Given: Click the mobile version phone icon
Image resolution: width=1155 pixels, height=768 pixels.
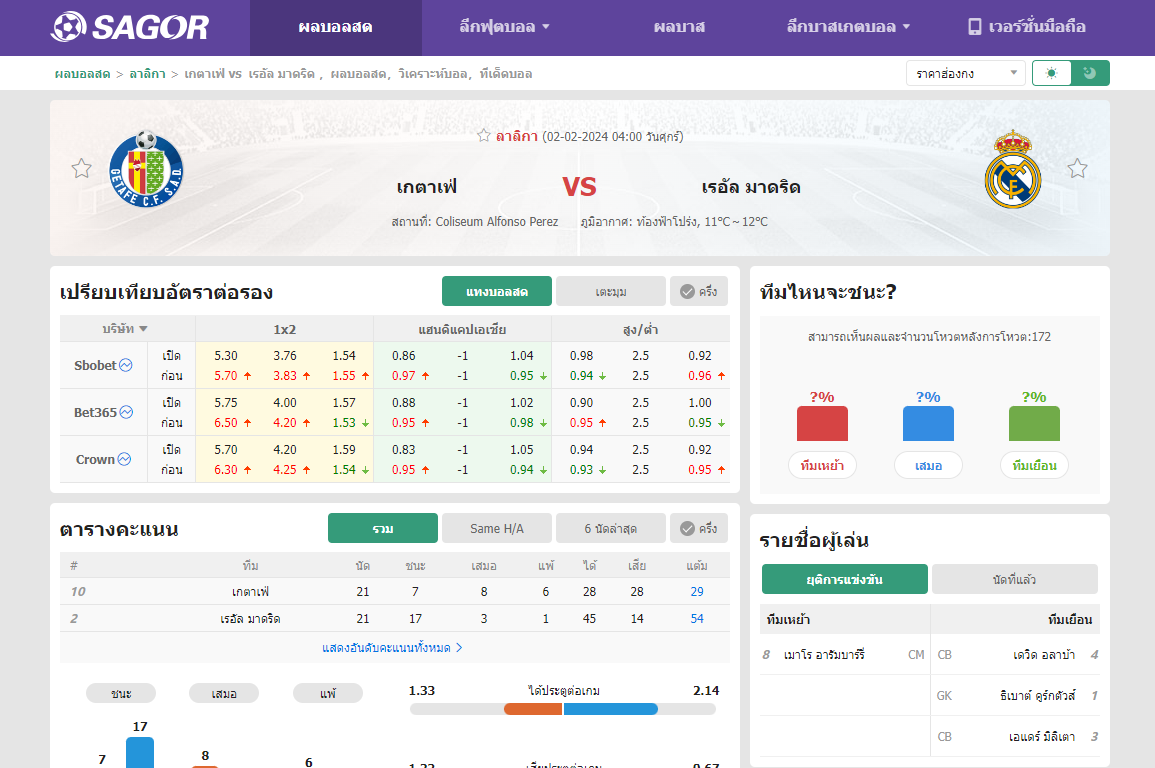Looking at the screenshot, I should 975,27.
